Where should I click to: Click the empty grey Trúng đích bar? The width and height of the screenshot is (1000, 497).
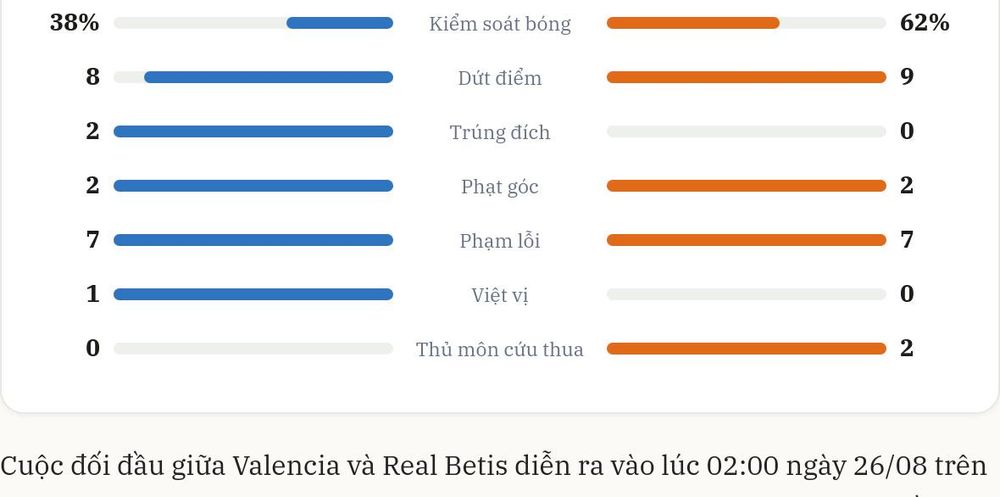(746, 131)
